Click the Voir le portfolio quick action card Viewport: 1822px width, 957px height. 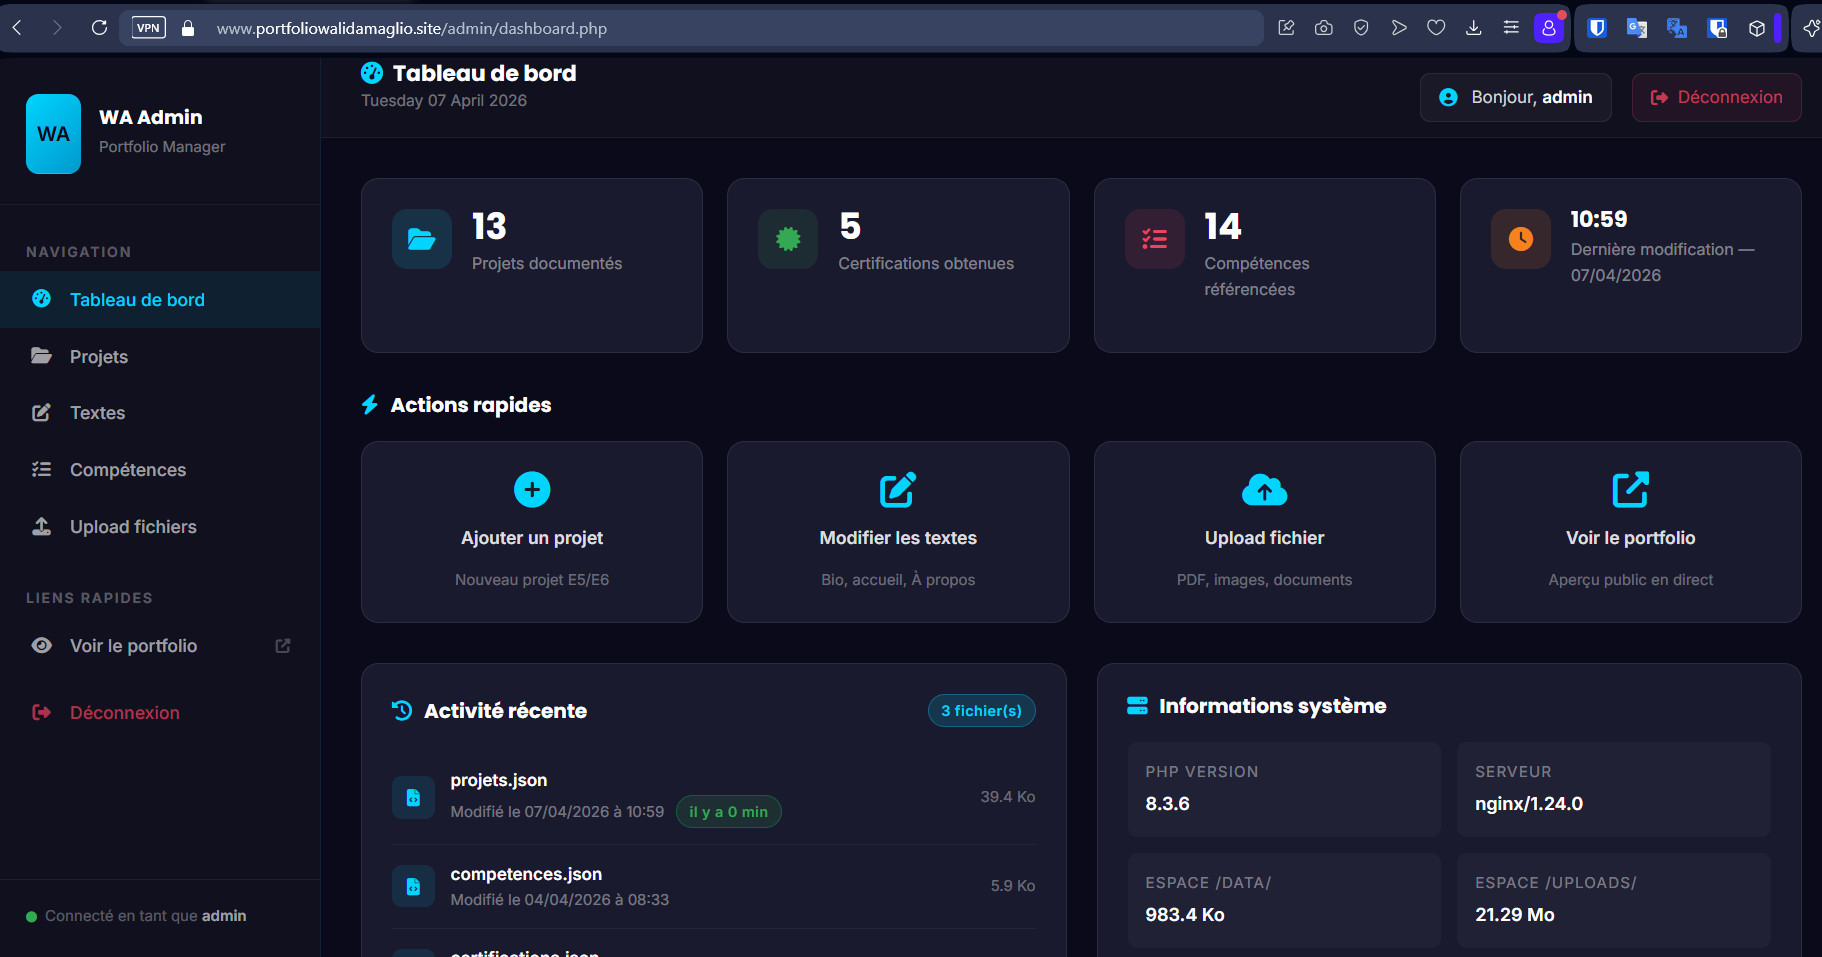[x=1630, y=532]
